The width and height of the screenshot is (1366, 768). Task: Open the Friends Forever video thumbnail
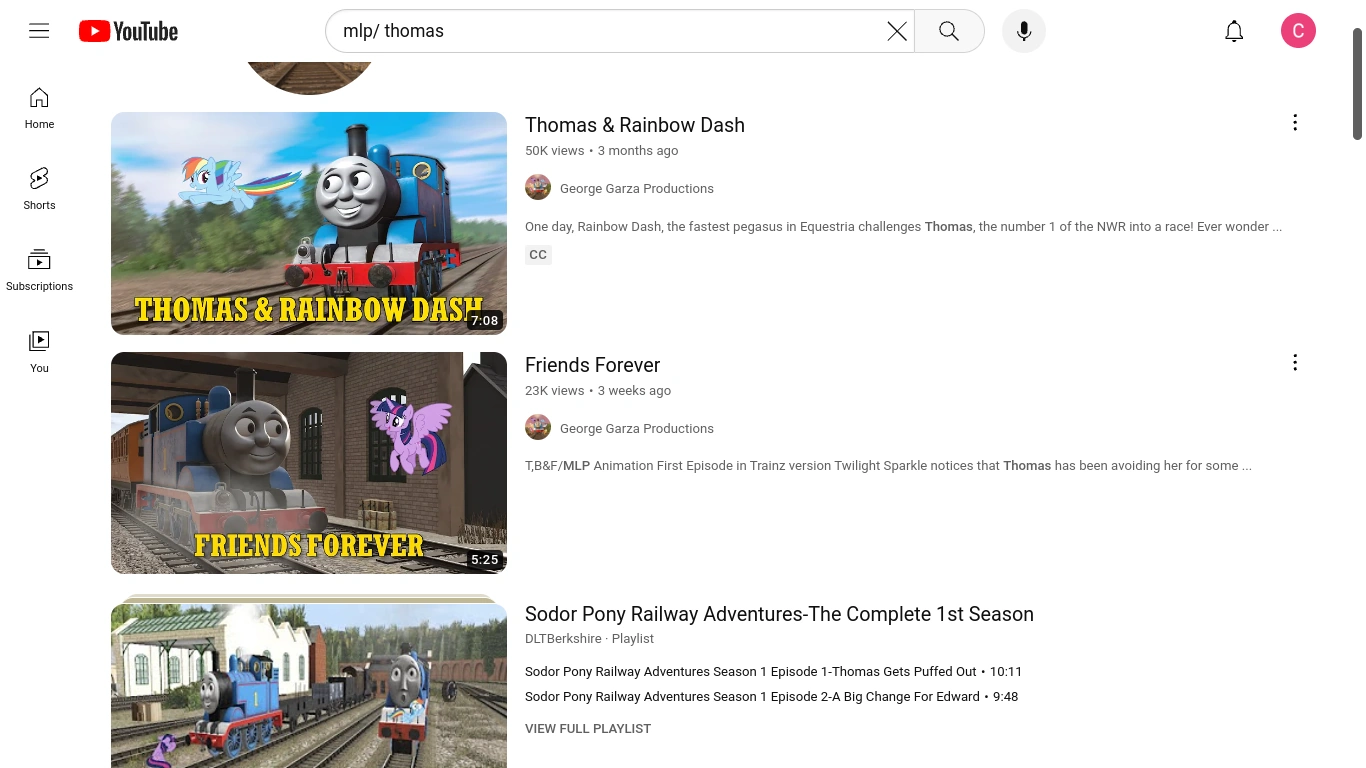pos(309,463)
